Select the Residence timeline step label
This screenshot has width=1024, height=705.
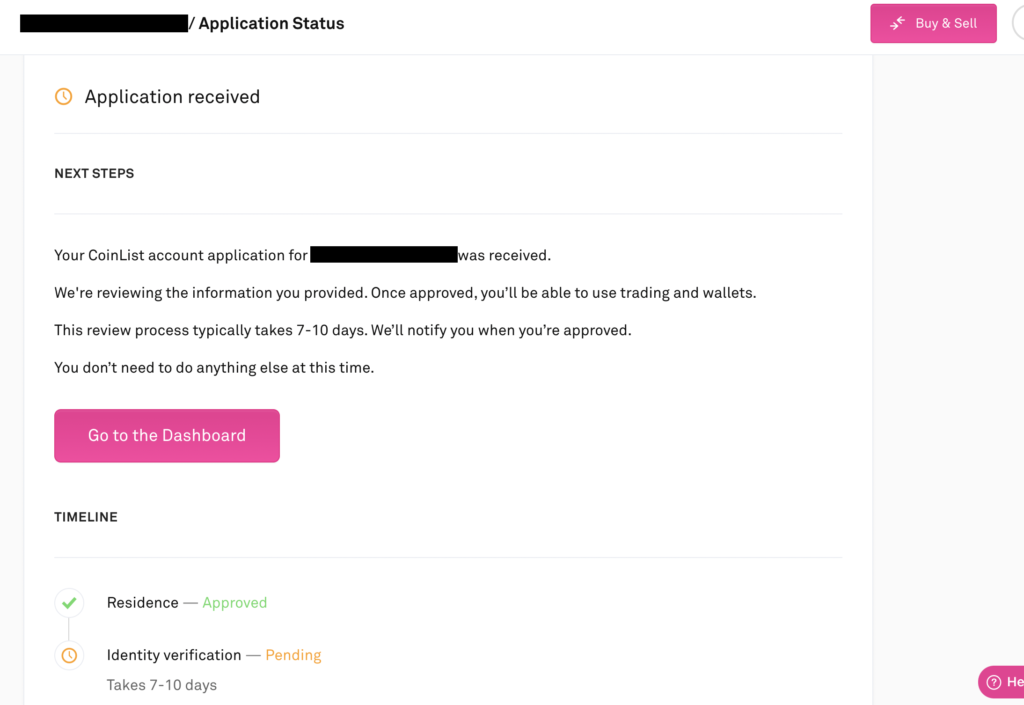pyautogui.click(x=143, y=603)
